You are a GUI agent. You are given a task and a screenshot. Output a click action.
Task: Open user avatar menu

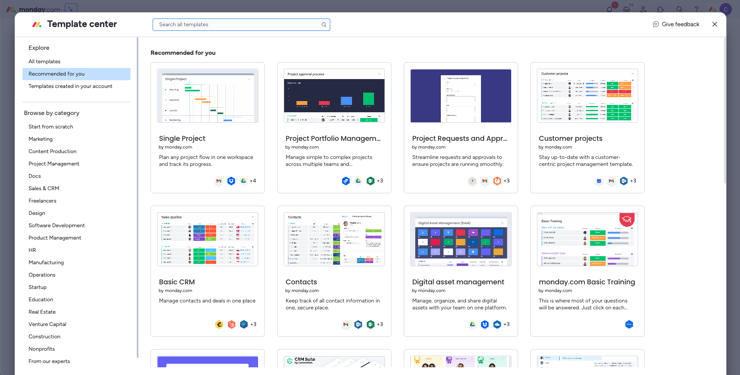point(725,9)
